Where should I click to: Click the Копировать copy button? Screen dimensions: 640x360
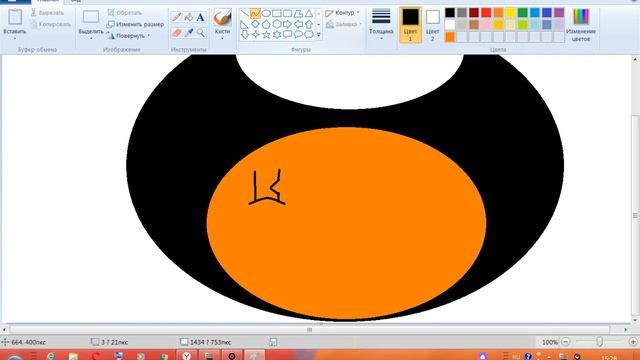[x=51, y=24]
